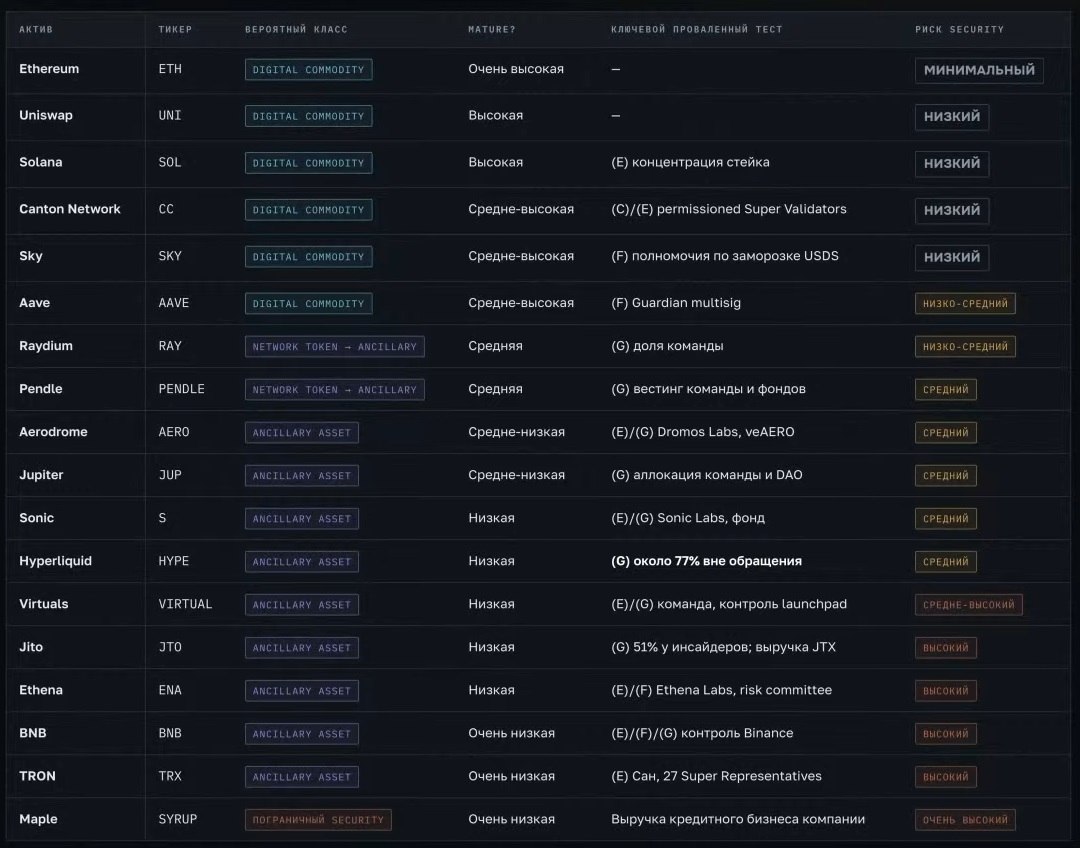Click the SYRUP ticker cell
Image resolution: width=1080 pixels, height=848 pixels.
click(x=178, y=819)
